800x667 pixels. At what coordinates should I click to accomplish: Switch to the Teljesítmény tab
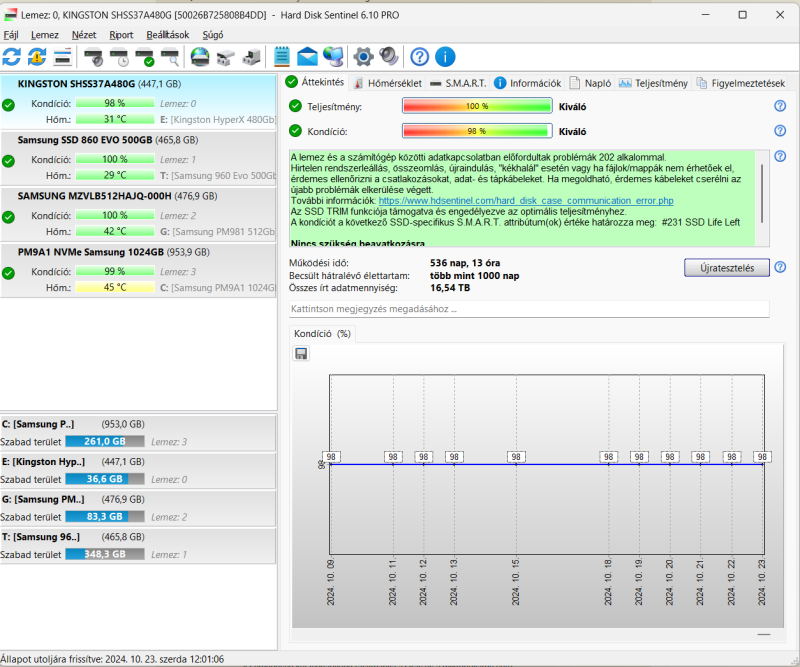tap(654, 83)
